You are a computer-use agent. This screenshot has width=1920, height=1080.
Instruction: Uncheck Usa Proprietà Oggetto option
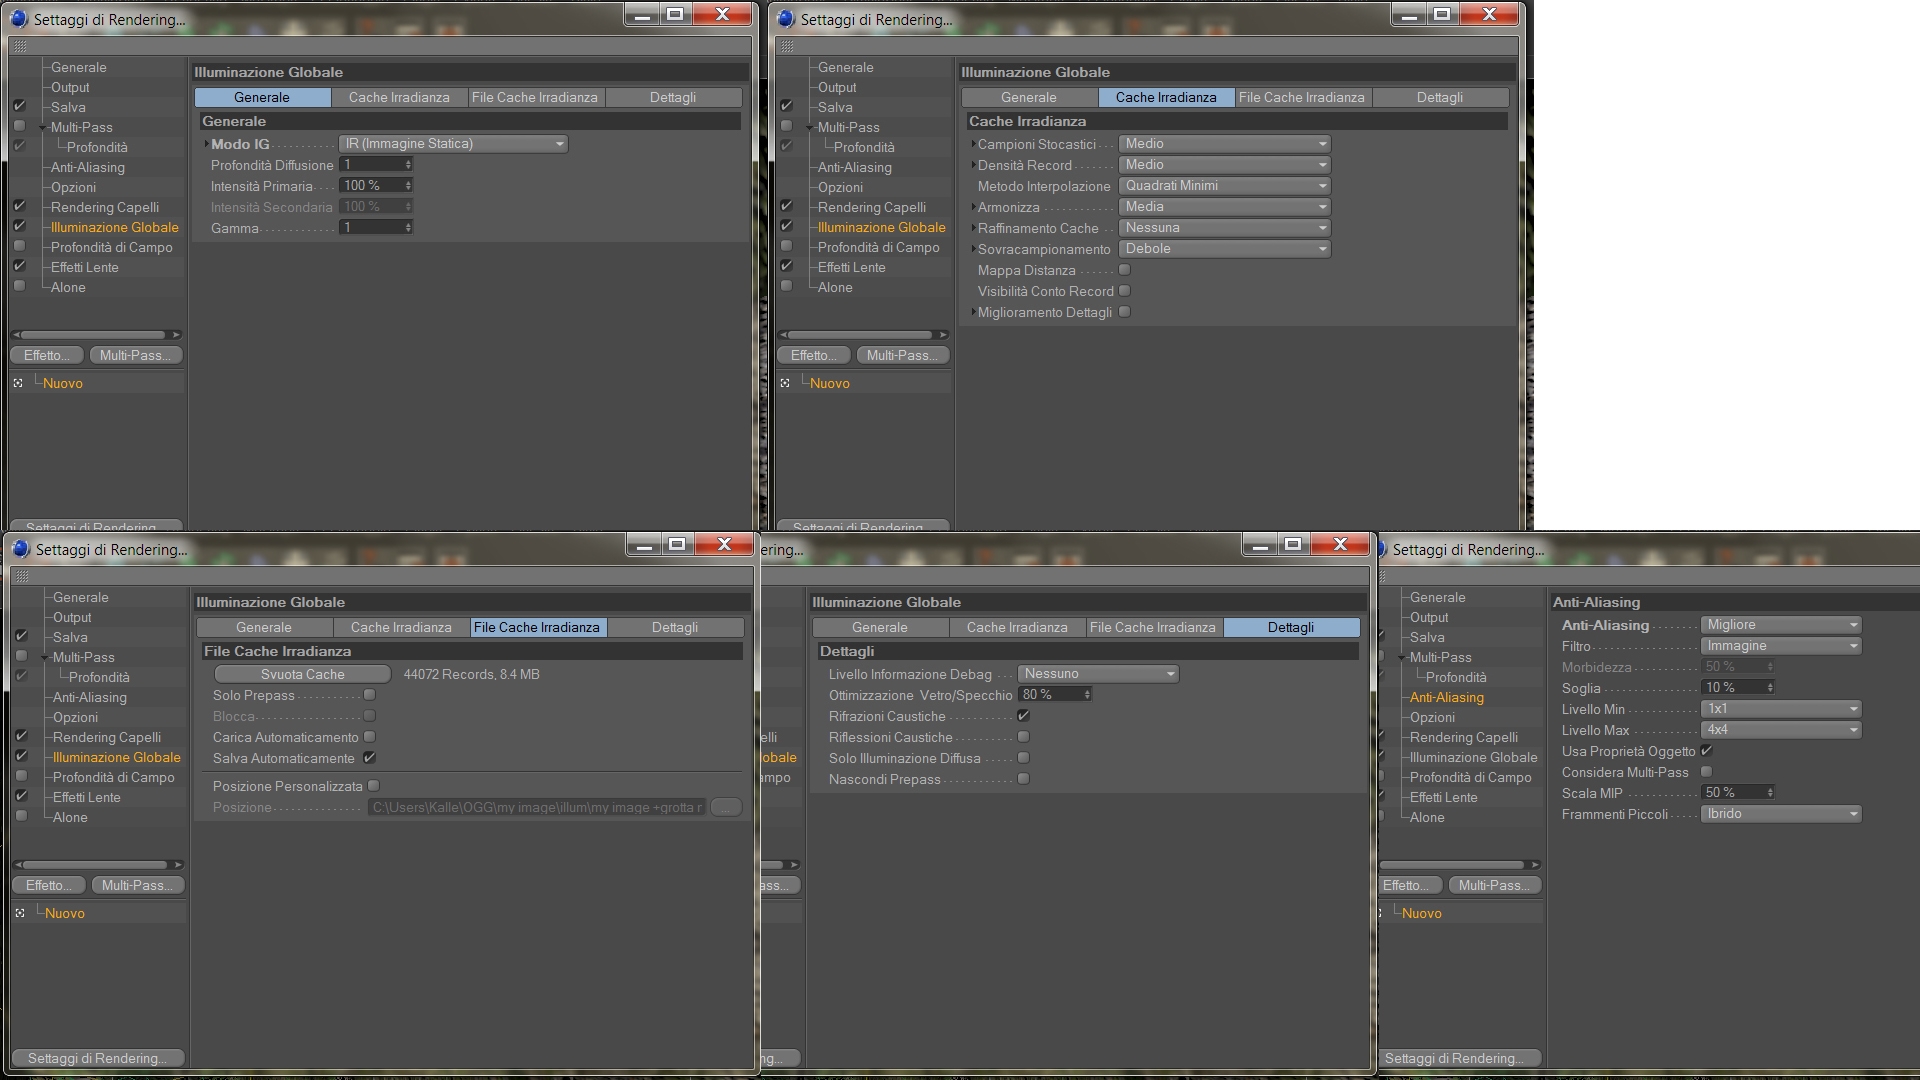[x=1707, y=751]
